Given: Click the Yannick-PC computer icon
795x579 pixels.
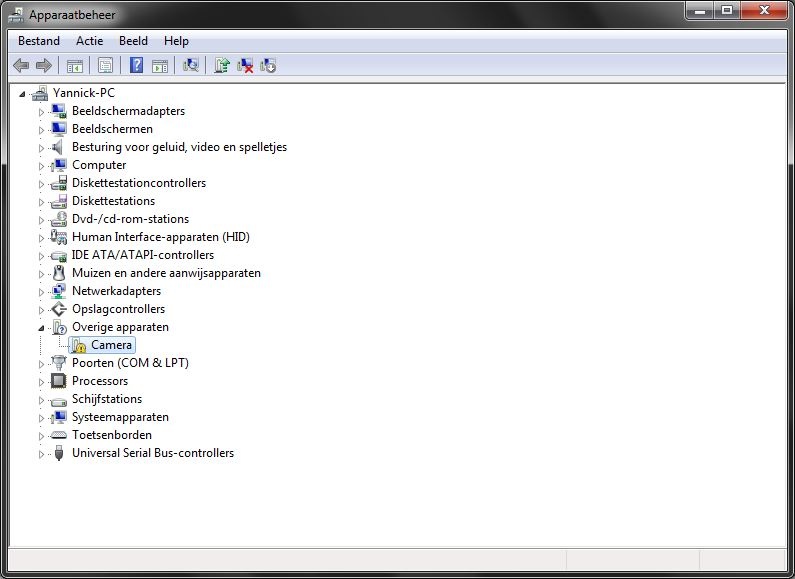Looking at the screenshot, I should [x=40, y=93].
